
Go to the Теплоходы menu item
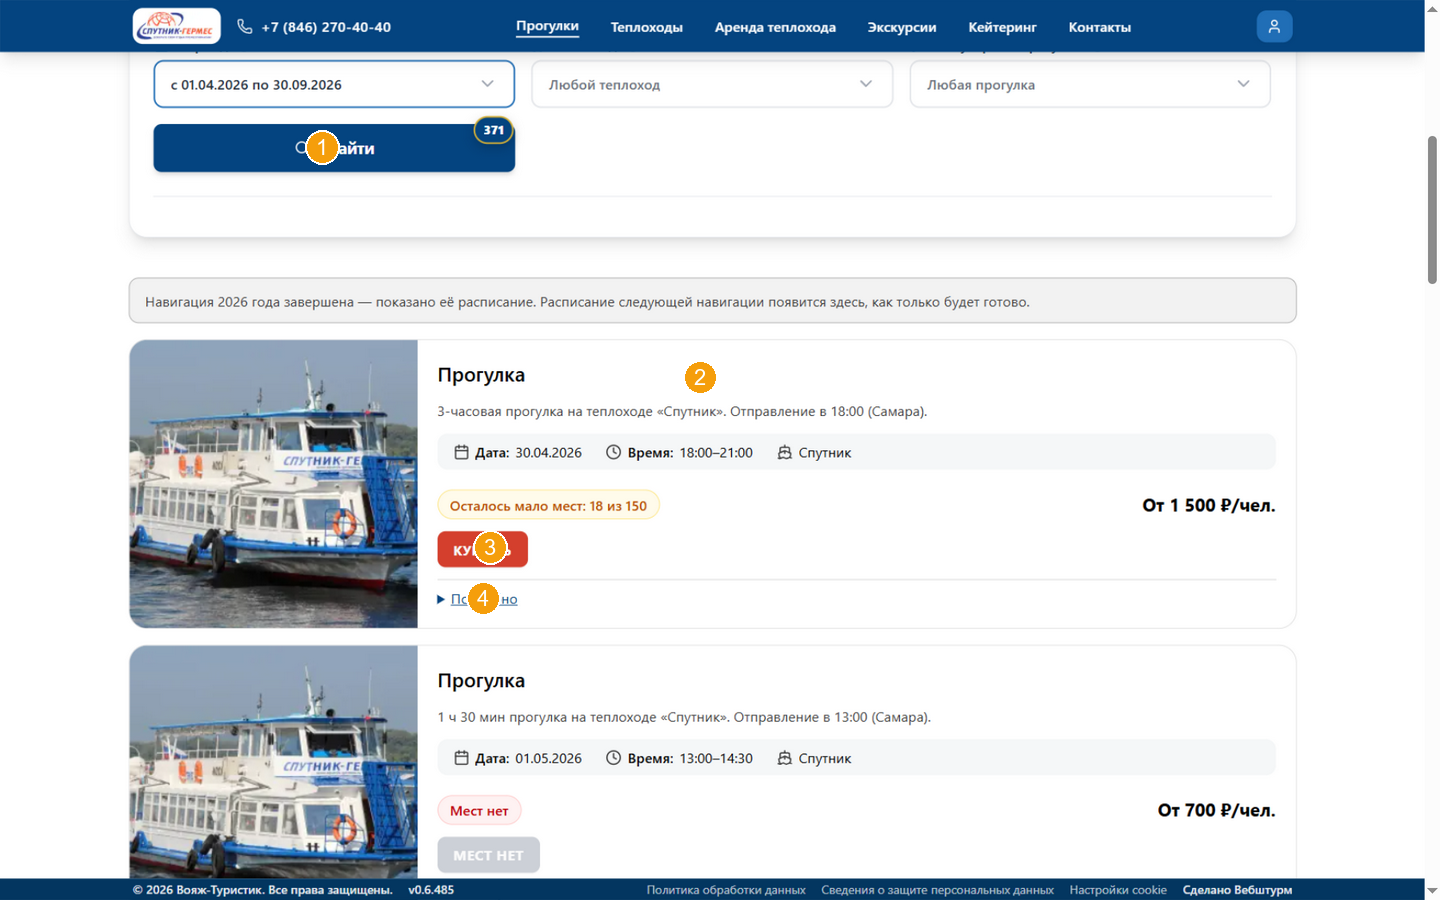(647, 27)
